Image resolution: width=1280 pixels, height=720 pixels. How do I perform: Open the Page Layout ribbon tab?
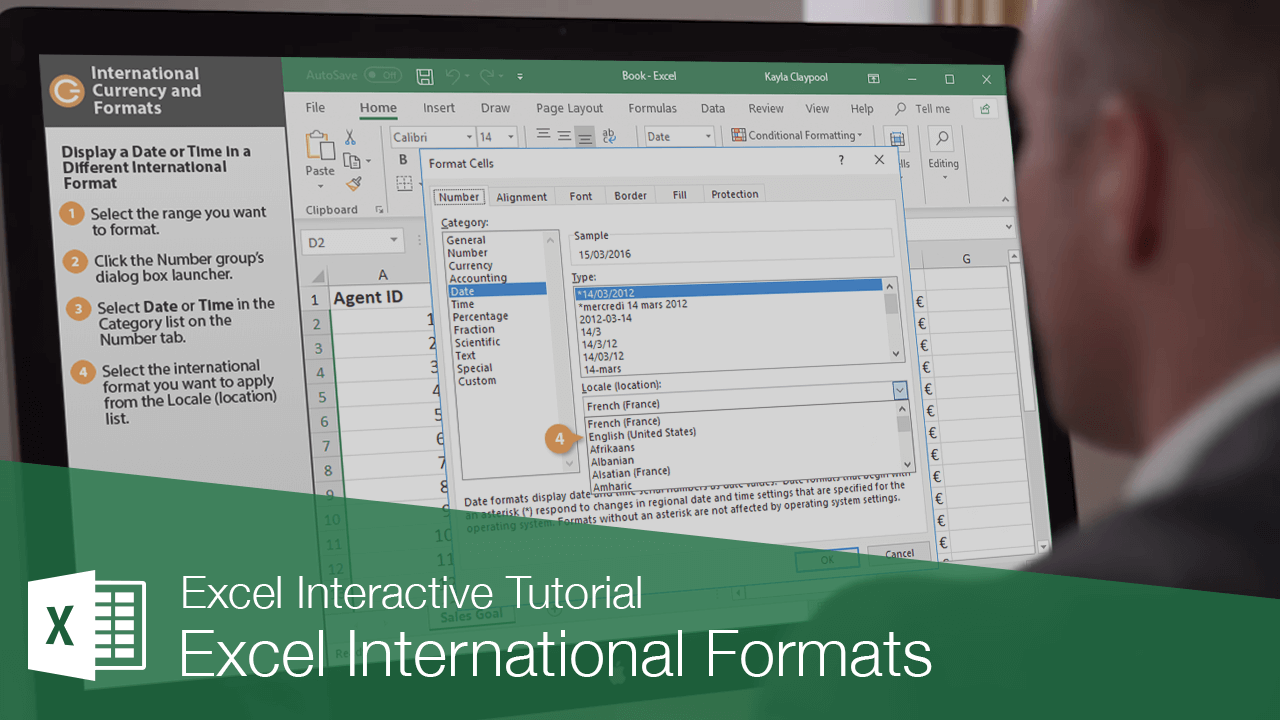[569, 108]
